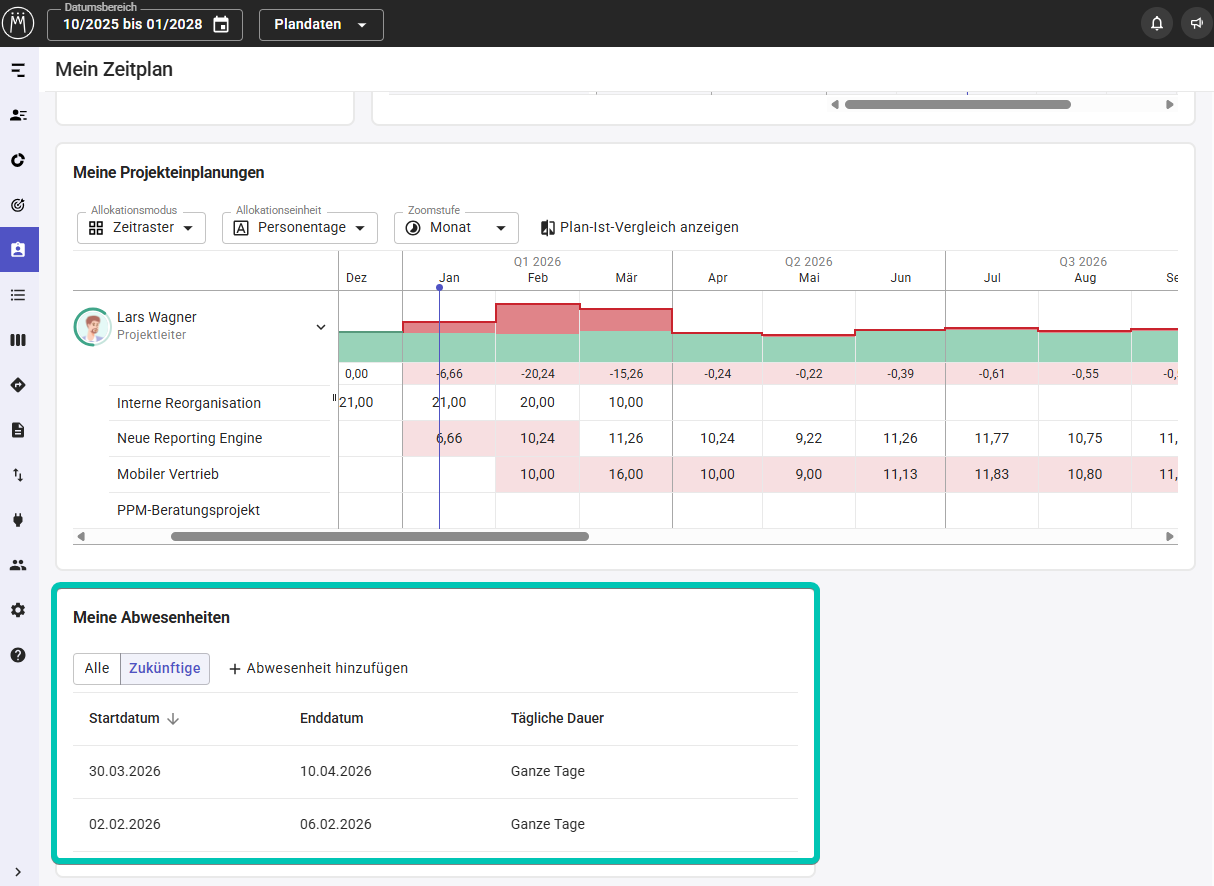
Task: Click the calendar icon in date range
Action: [221, 25]
